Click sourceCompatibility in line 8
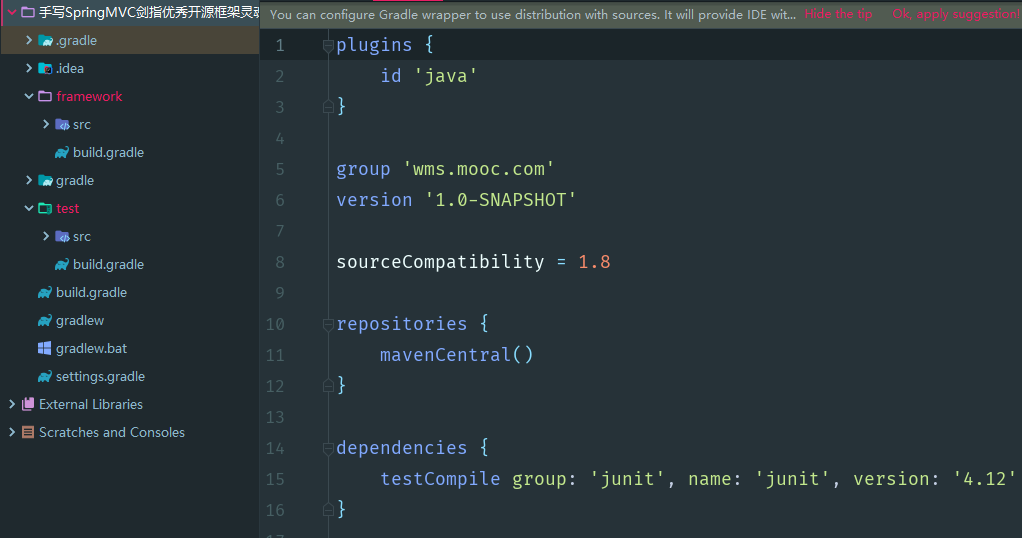 click(x=440, y=262)
